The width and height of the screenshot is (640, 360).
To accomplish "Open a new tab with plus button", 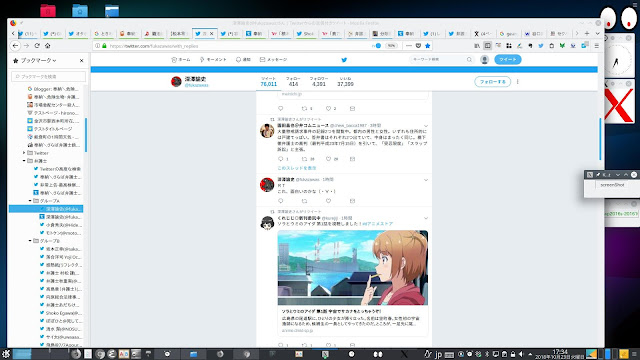I will click(587, 33).
